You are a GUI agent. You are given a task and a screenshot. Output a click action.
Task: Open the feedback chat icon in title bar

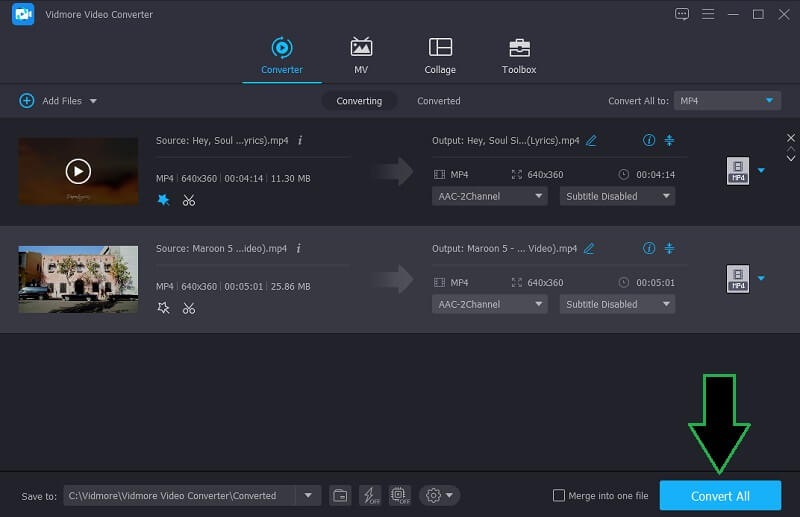click(x=683, y=14)
